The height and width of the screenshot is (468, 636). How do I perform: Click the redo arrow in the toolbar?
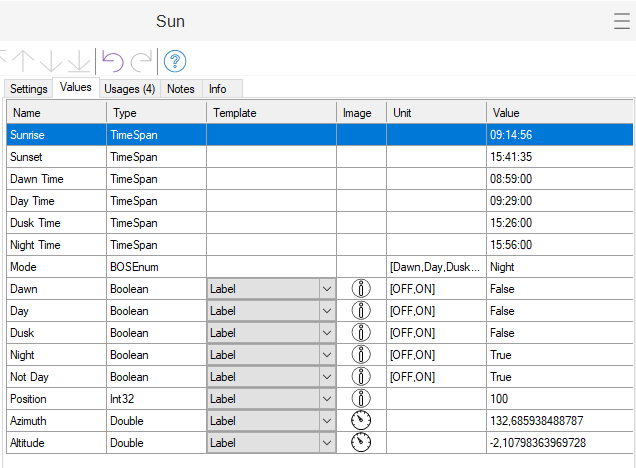pyautogui.click(x=142, y=61)
